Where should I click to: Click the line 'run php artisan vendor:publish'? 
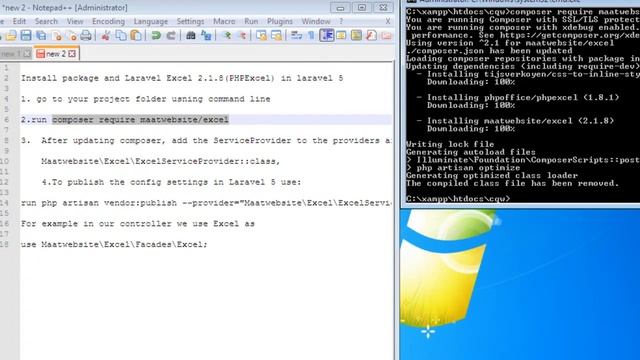206,203
